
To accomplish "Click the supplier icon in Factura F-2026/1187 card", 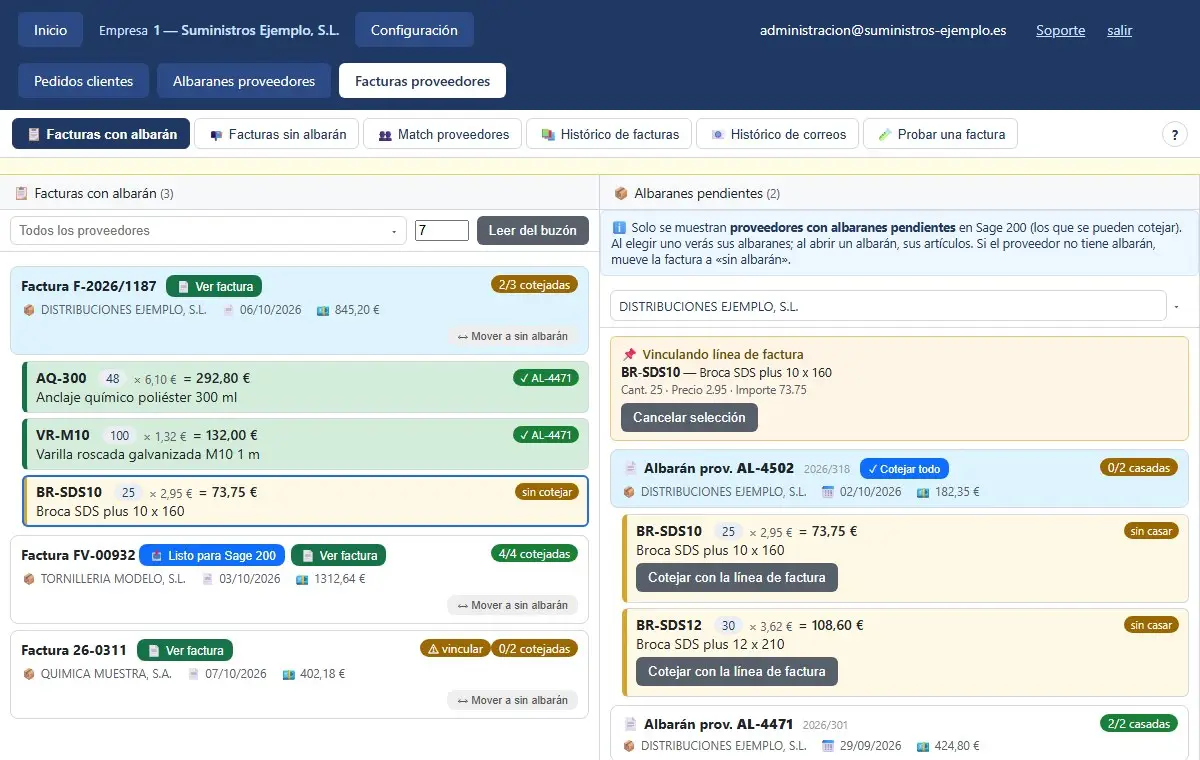I will (29, 310).
